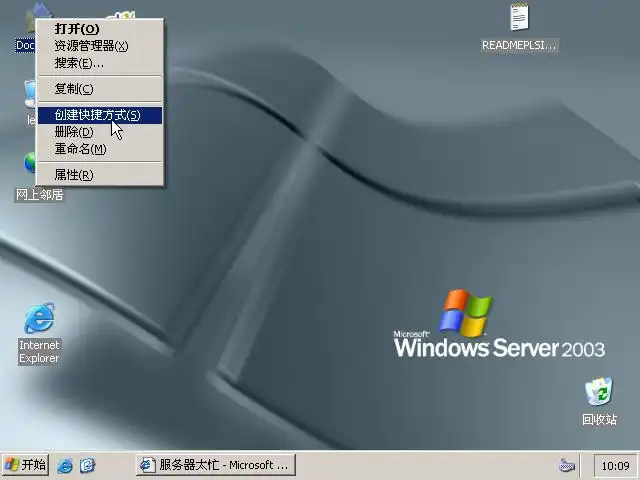Viewport: 640px width, 480px height.
Task: Click the Internet Explorer icon label text
Action: coord(39,351)
